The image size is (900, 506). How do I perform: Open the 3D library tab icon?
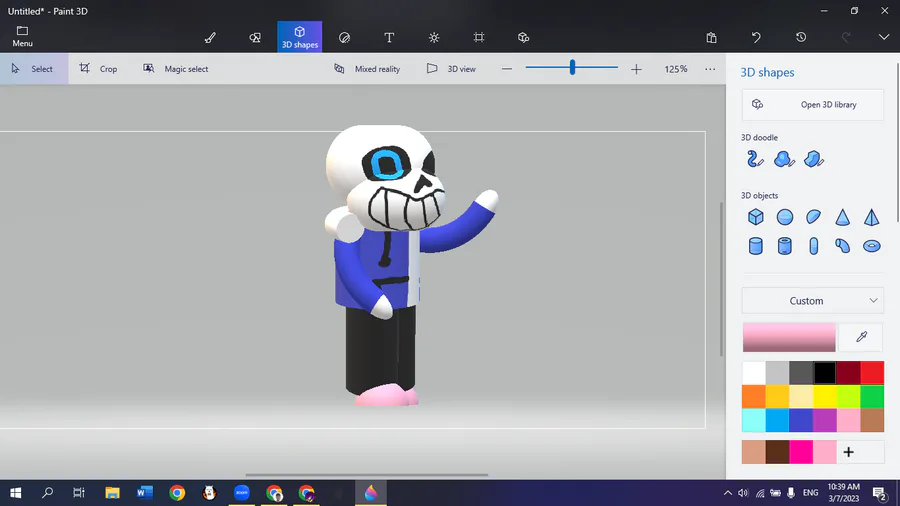(x=523, y=37)
